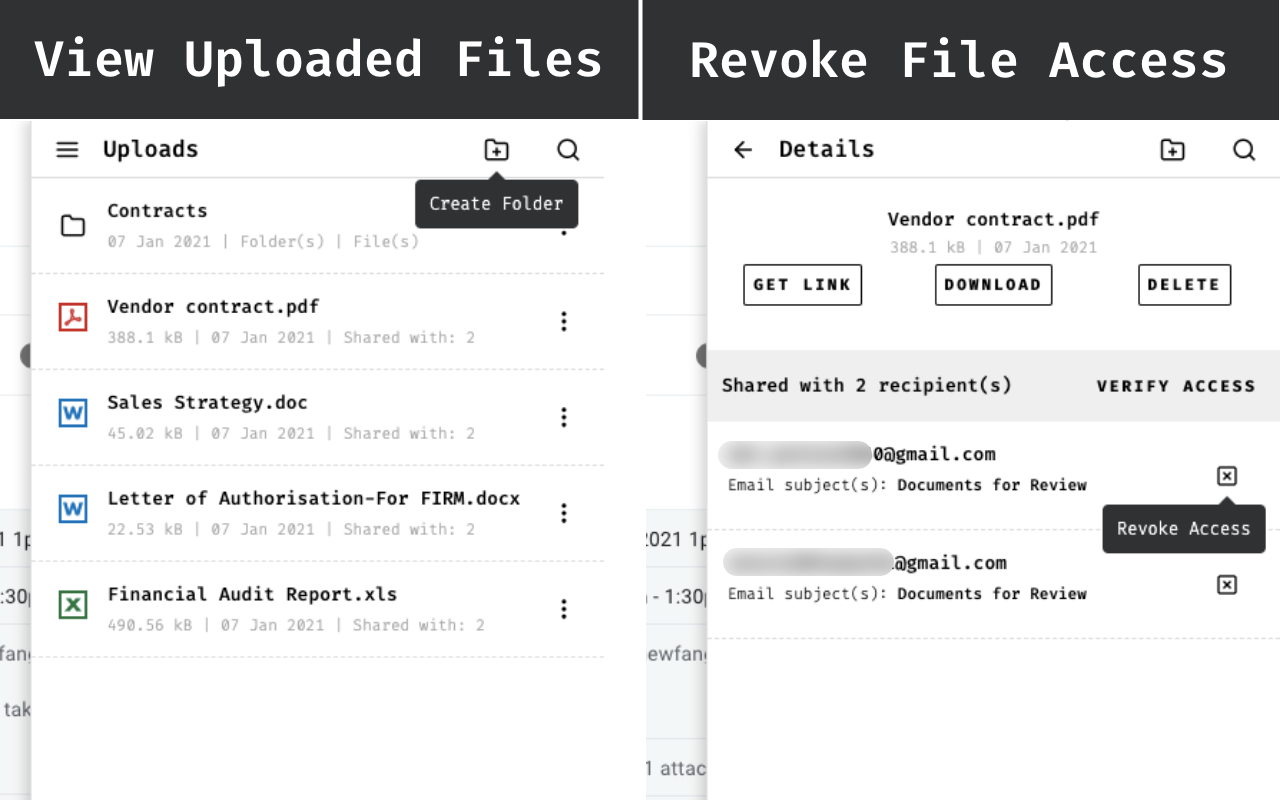
Task: Click Excel icon of Financial Audit Report.xls
Action: click(73, 605)
